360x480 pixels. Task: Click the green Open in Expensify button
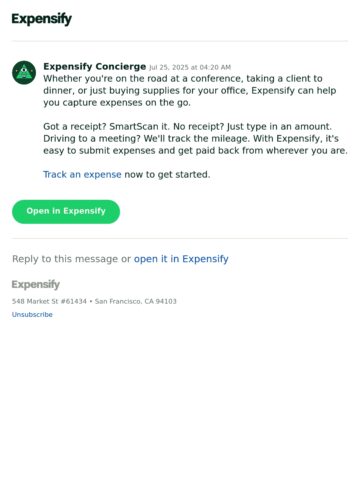coord(66,211)
